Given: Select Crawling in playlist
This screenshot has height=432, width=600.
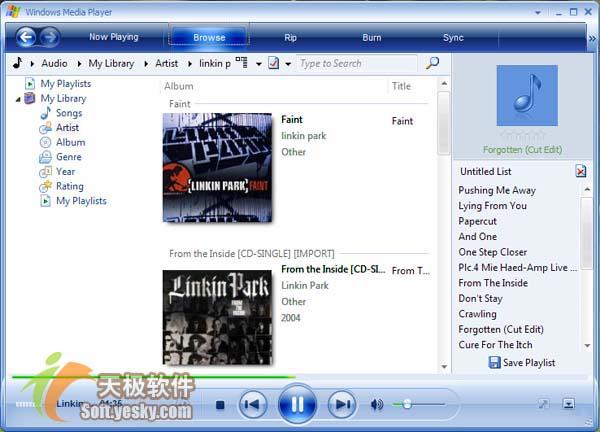Looking at the screenshot, I should tap(477, 314).
